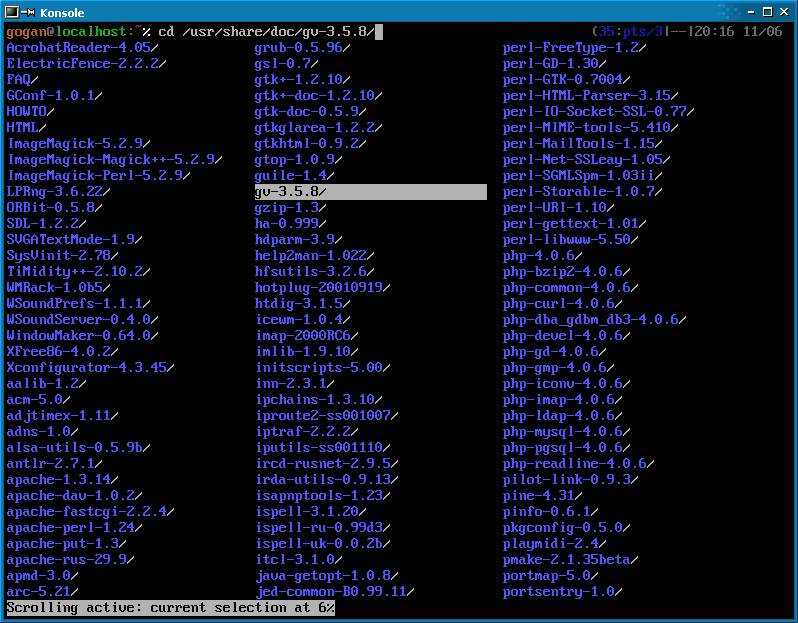Click the FAQ/ directory entry

[x=22, y=80]
